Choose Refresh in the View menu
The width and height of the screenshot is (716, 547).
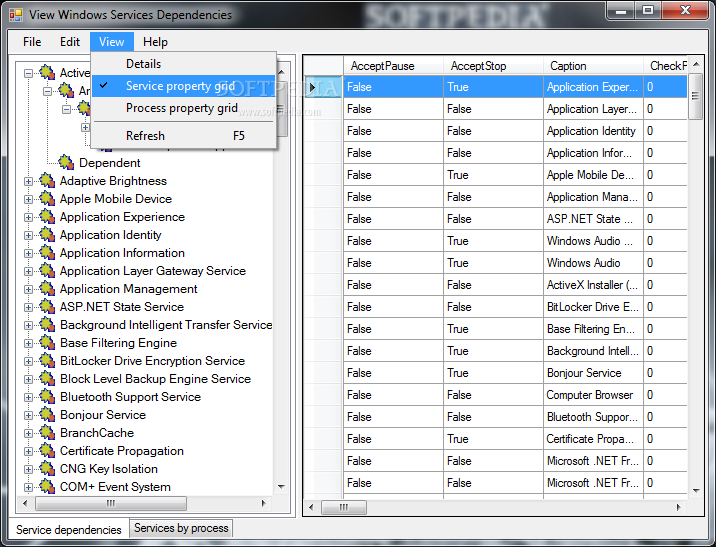point(184,136)
